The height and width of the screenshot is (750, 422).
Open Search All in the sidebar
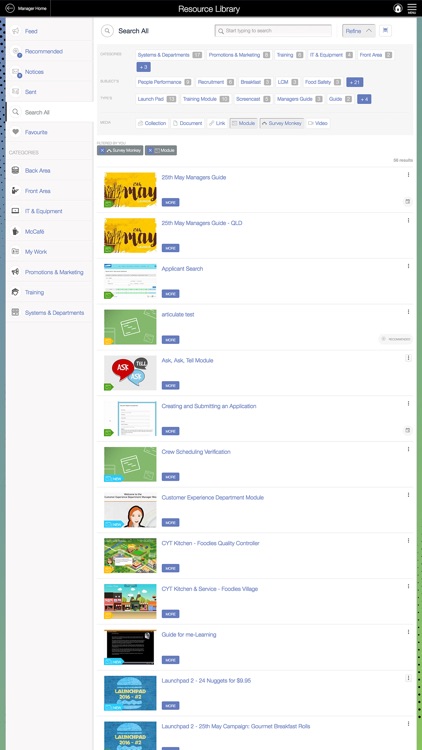click(50, 112)
